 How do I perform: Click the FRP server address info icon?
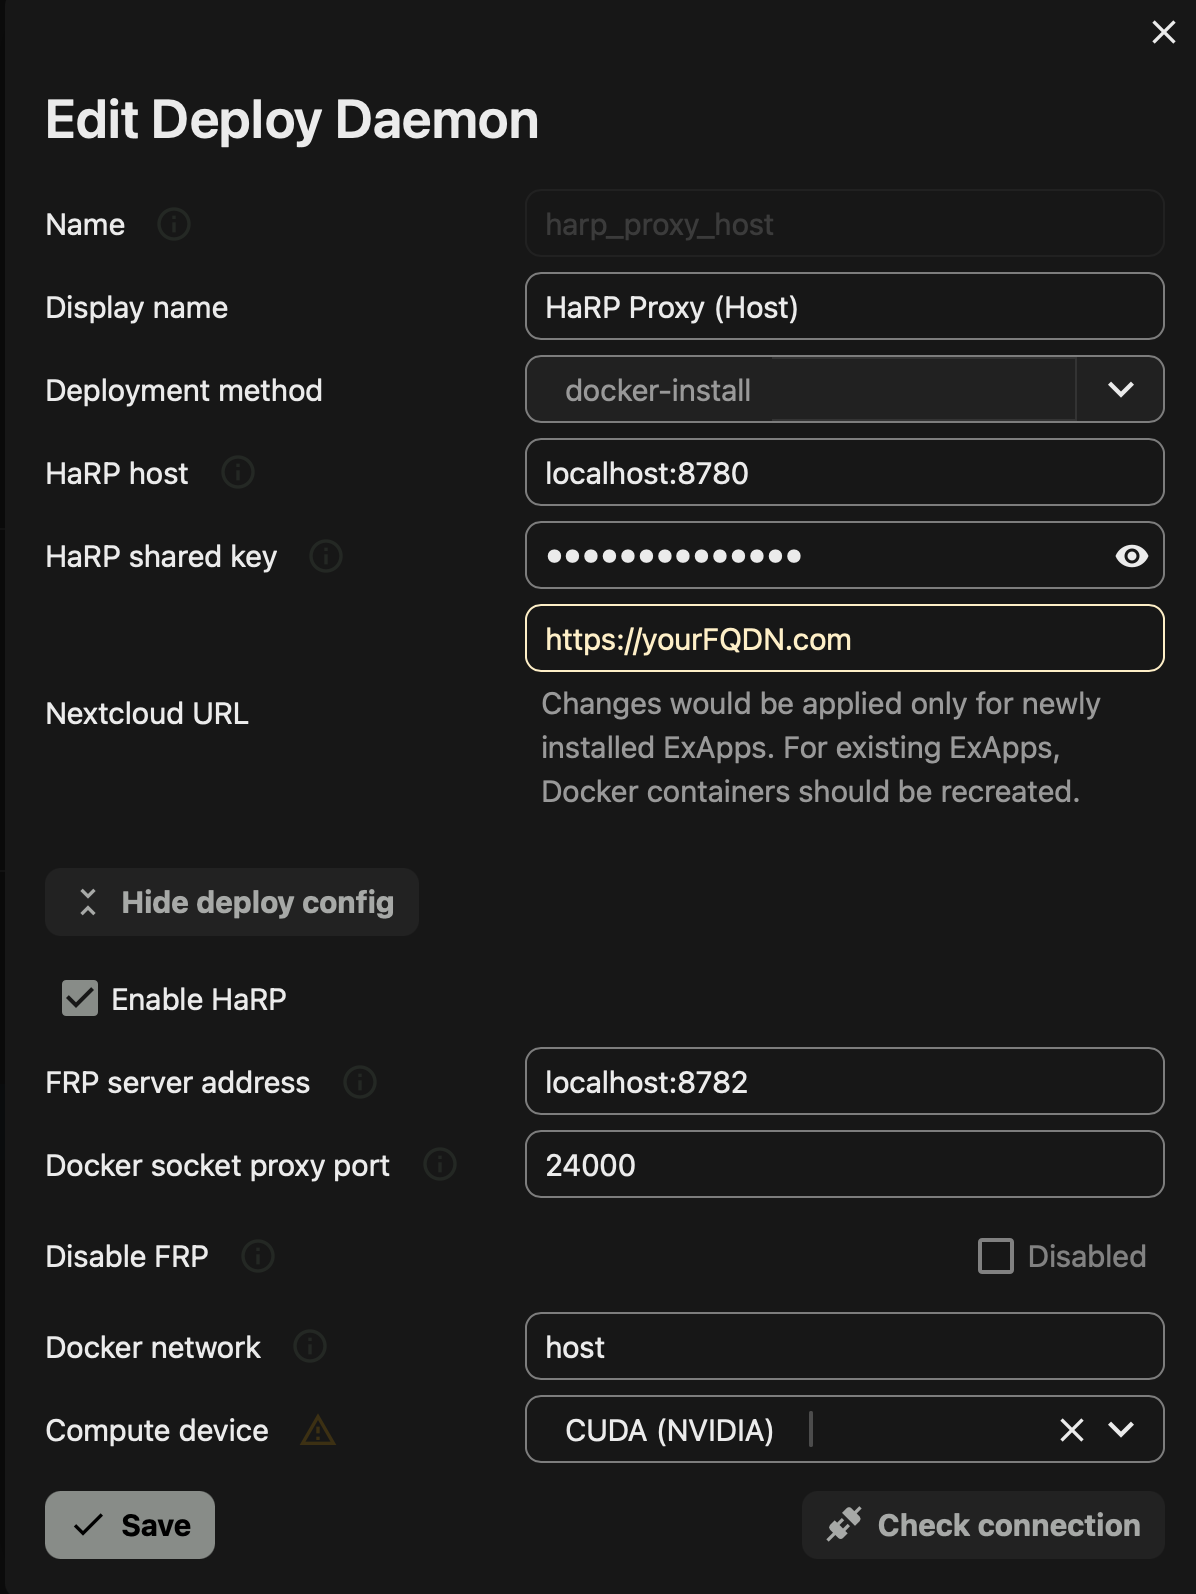pyautogui.click(x=360, y=1082)
